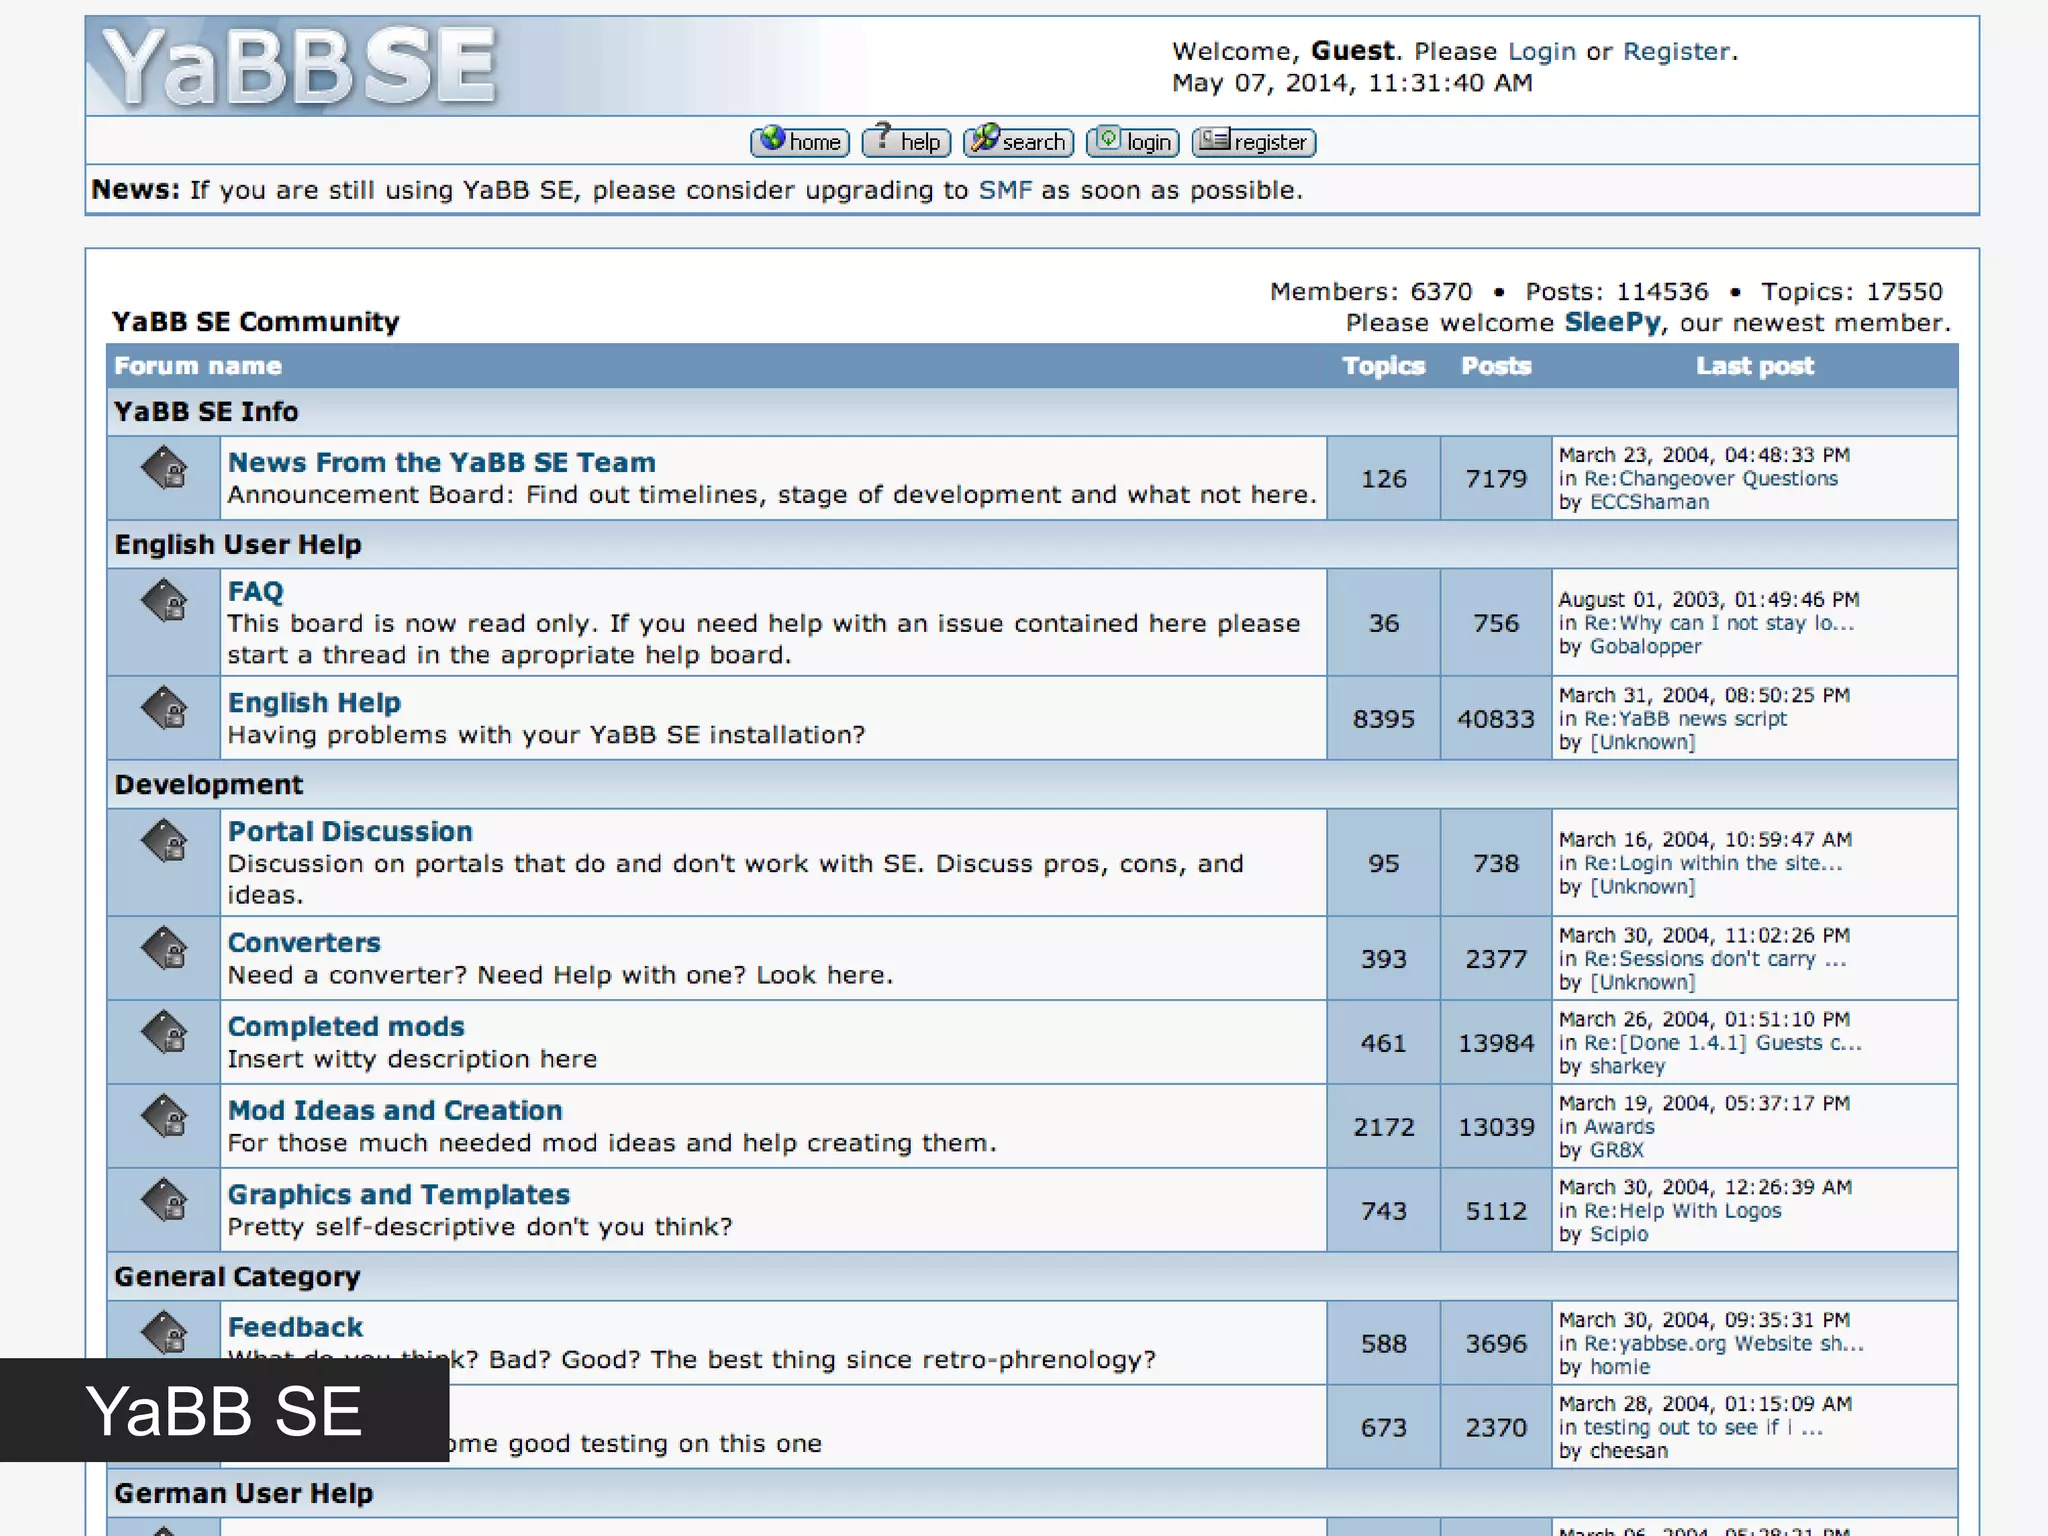Screen dimensions: 2048x1536
Task: Click the YaBB SE logo banner
Action: (x=300, y=68)
